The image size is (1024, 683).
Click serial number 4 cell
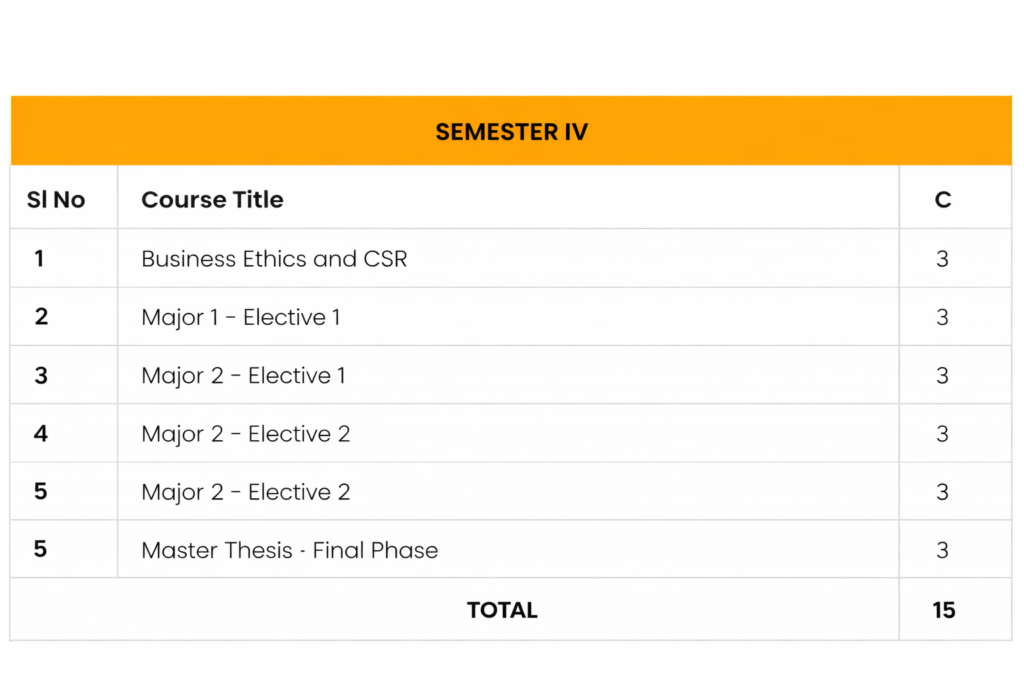tap(41, 434)
